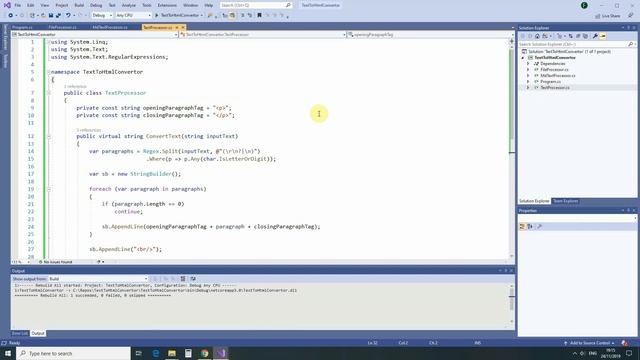Image resolution: width=640 pixels, height=360 pixels.
Task: Select TextProcessor.cs in Solution Explorer
Action: pos(555,87)
